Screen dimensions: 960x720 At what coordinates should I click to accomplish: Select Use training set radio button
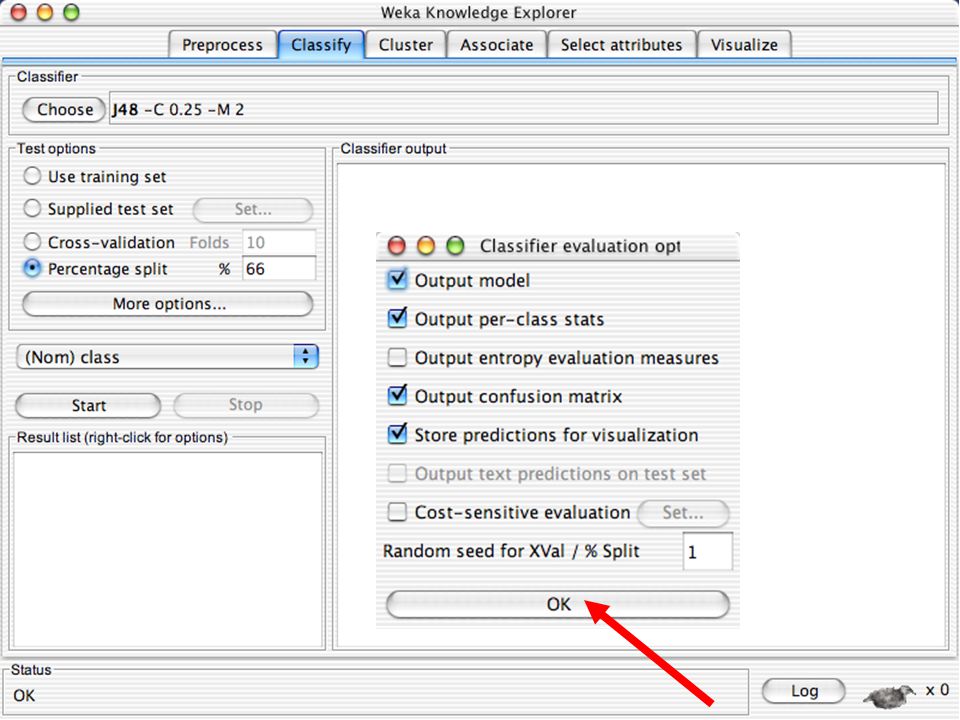click(x=32, y=176)
